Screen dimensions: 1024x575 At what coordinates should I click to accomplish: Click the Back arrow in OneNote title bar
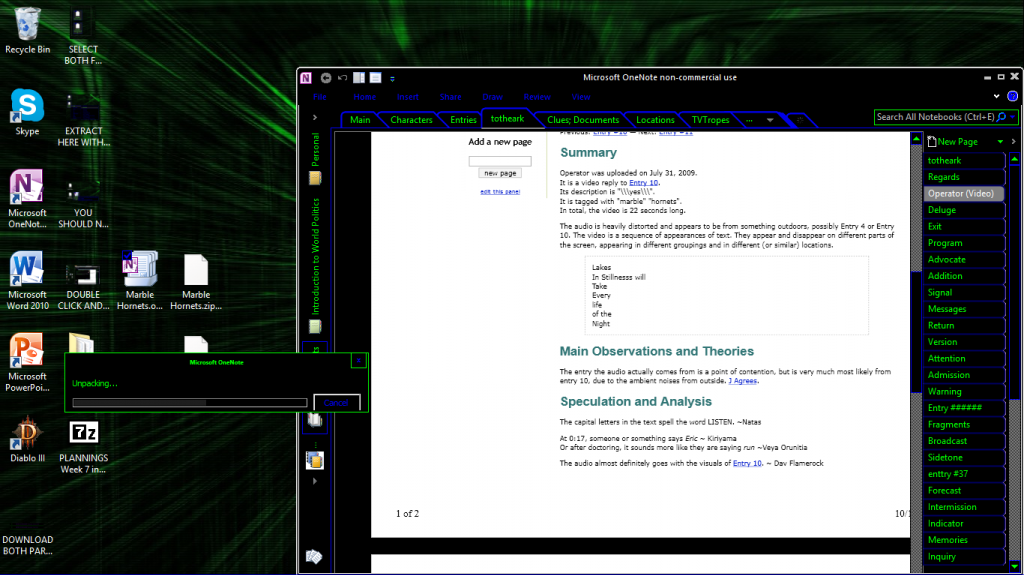coord(325,78)
